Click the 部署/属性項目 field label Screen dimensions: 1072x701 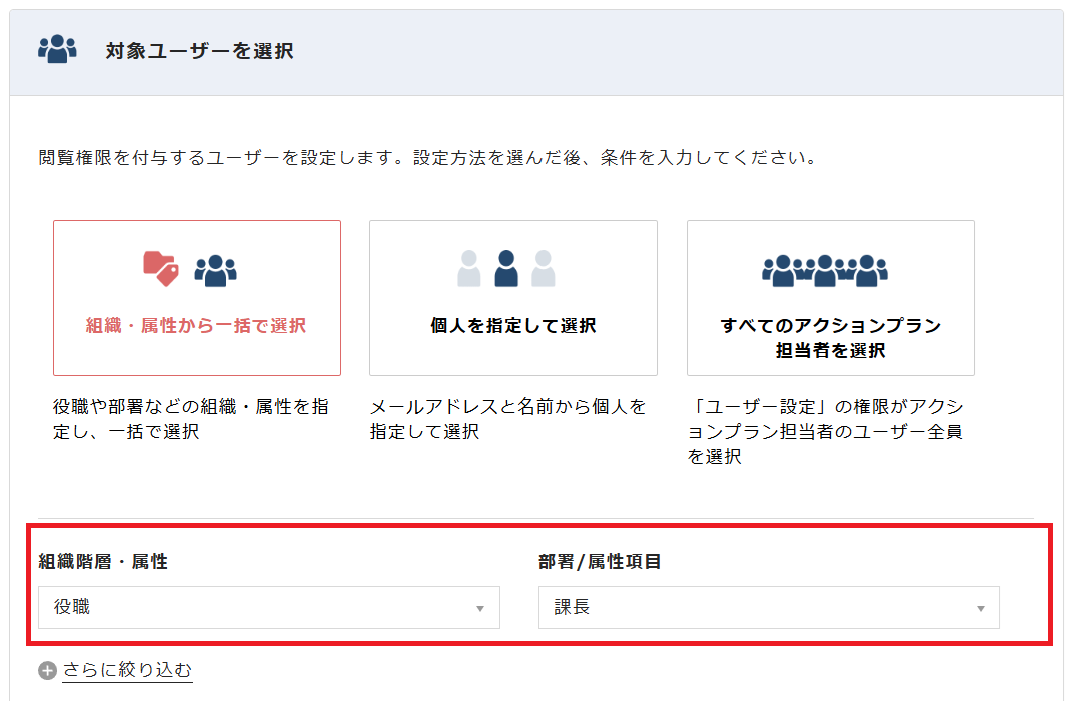click(600, 562)
